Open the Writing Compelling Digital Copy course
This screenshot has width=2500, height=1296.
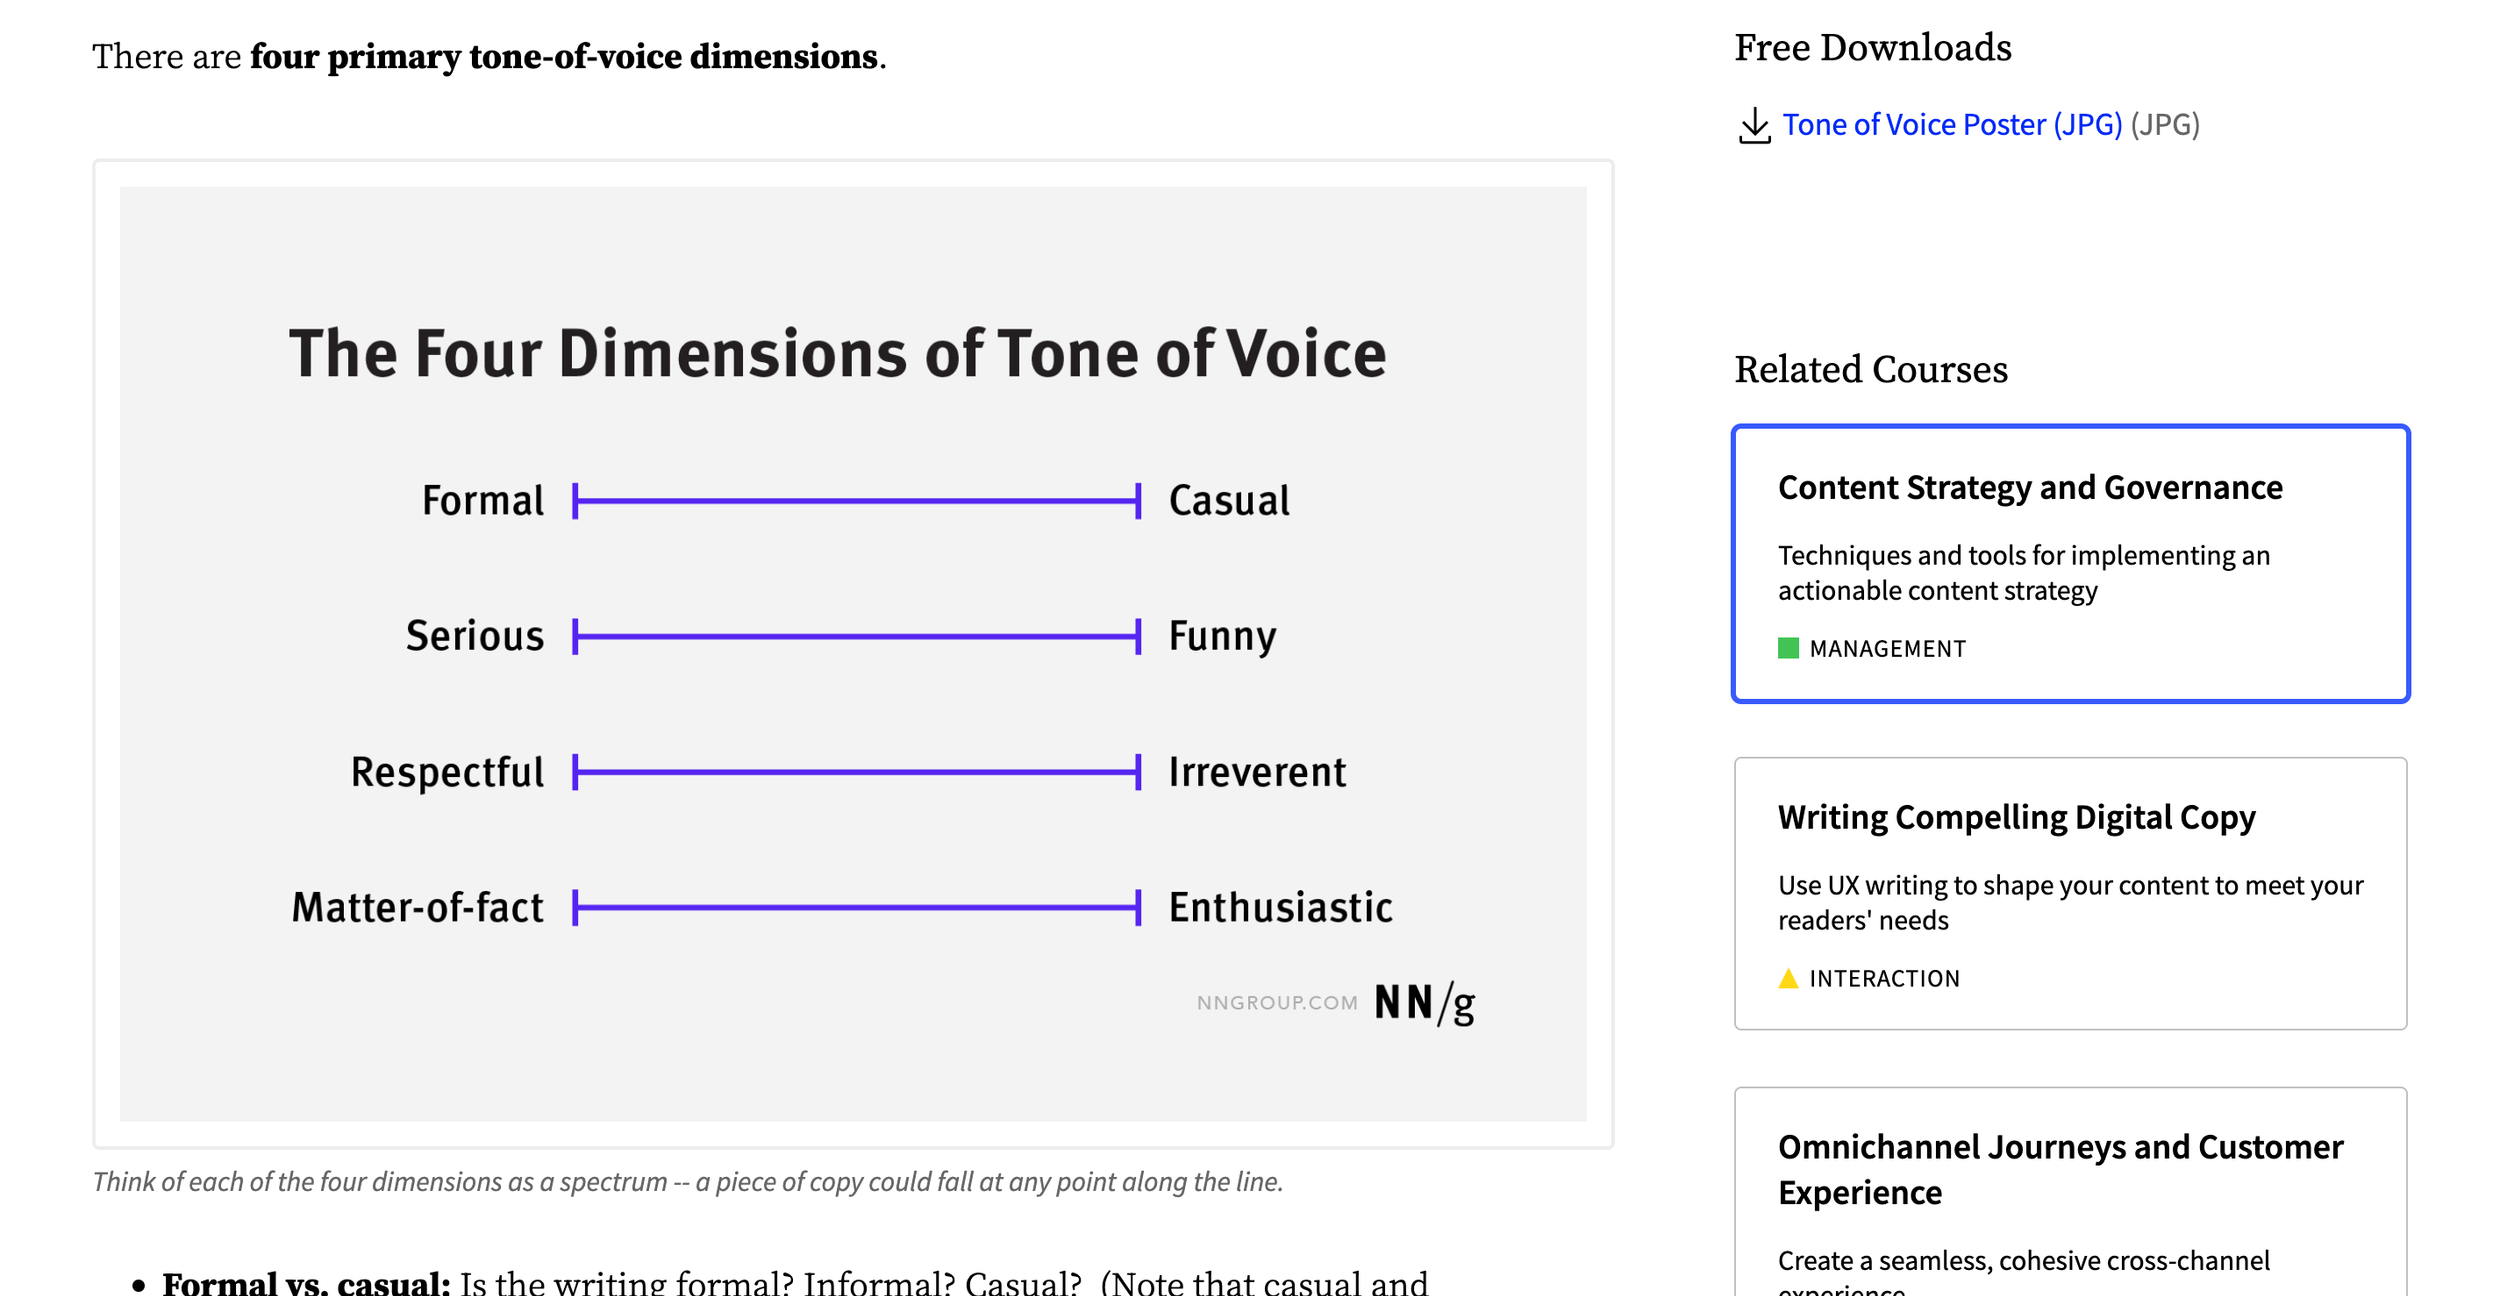coord(2015,818)
